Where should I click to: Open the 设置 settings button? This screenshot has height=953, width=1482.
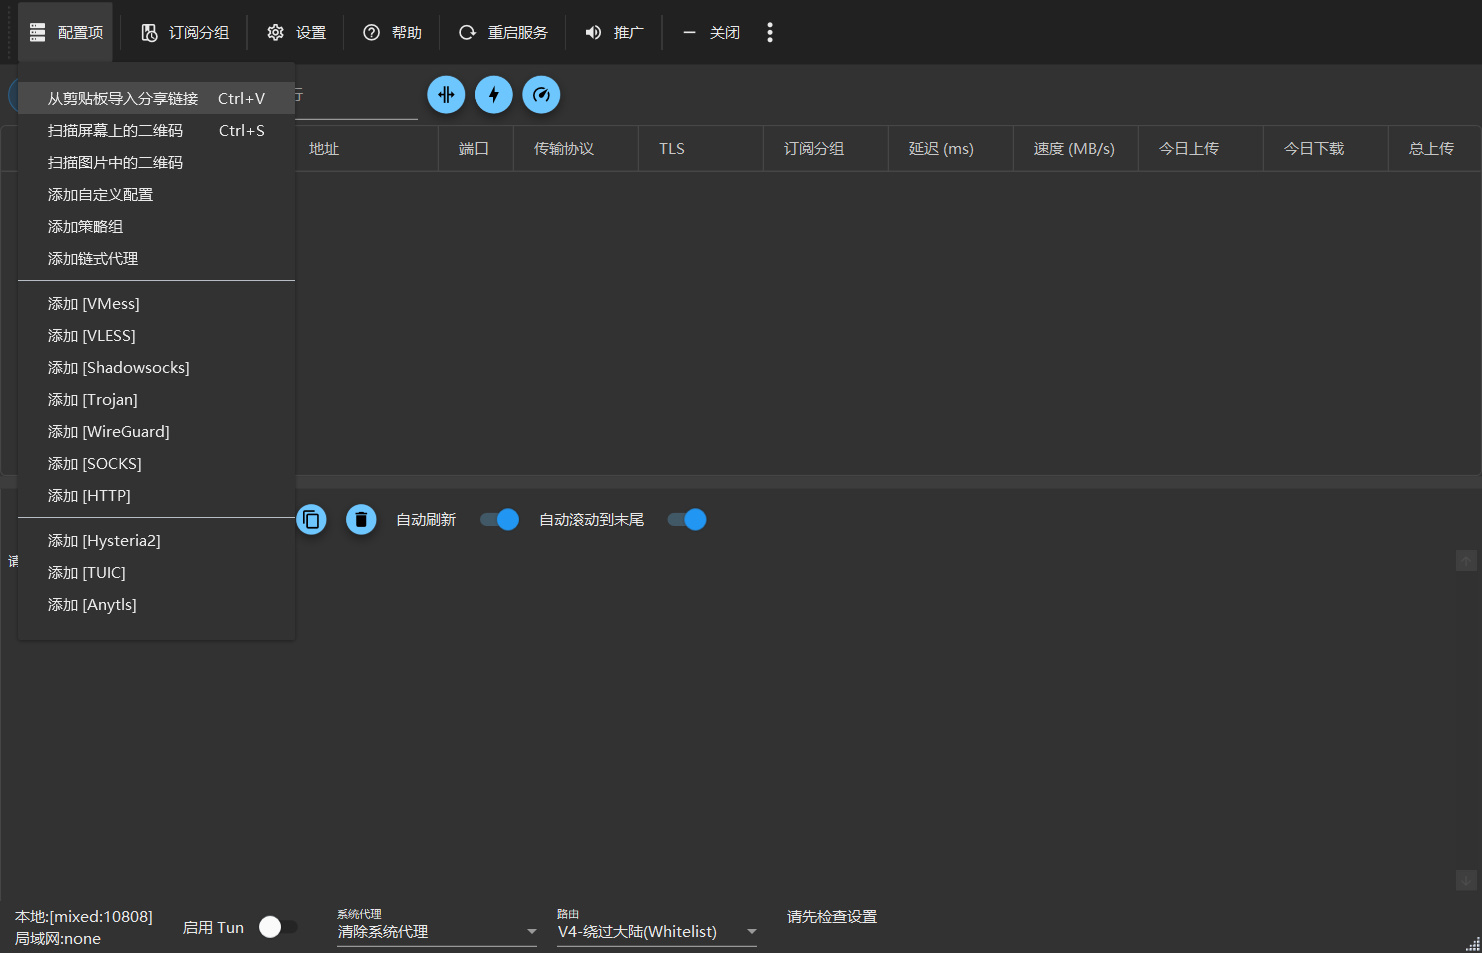(x=297, y=33)
